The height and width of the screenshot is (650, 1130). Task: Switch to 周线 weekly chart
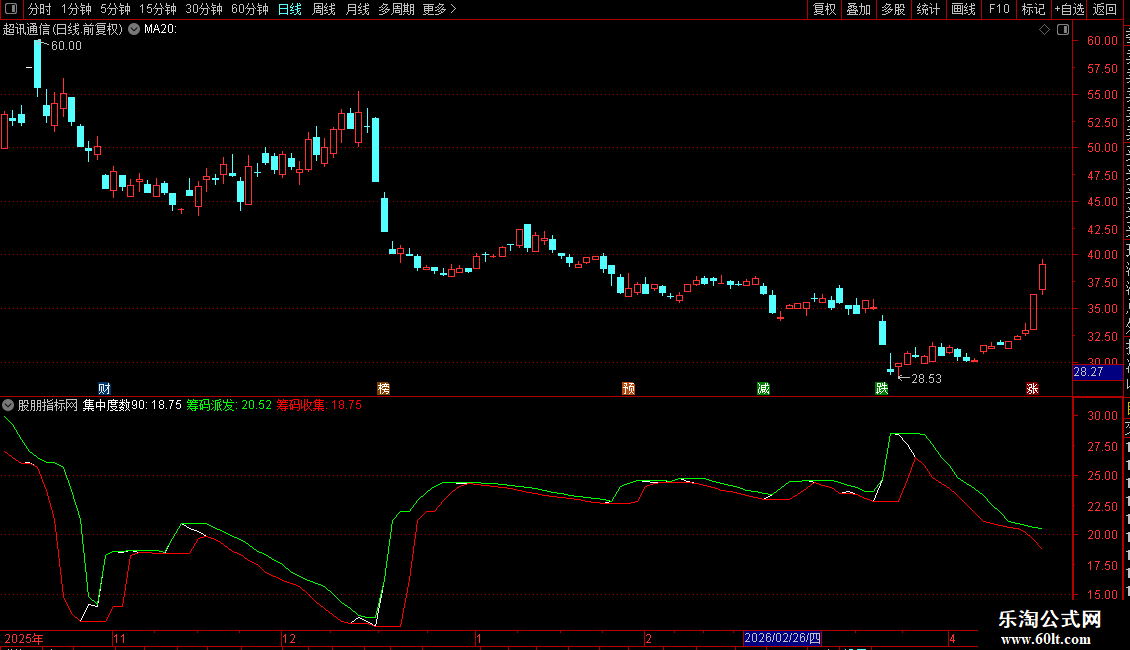pos(324,9)
